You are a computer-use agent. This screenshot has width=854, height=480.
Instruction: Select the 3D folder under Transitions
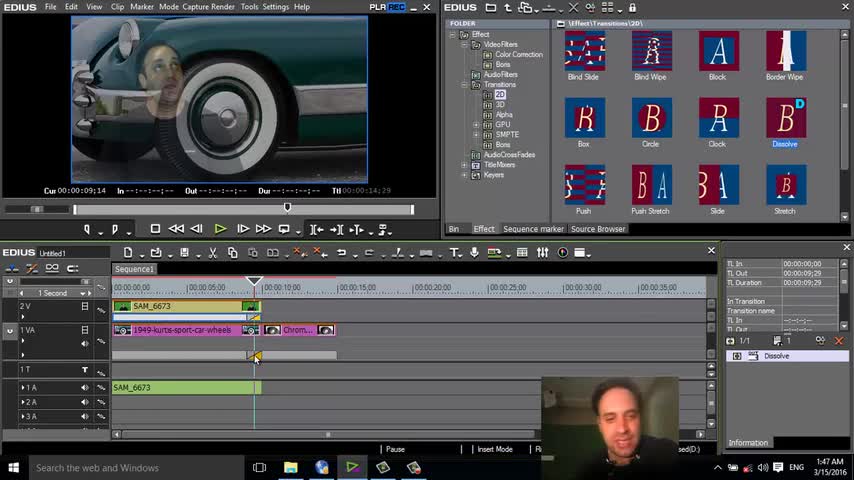click(x=500, y=105)
